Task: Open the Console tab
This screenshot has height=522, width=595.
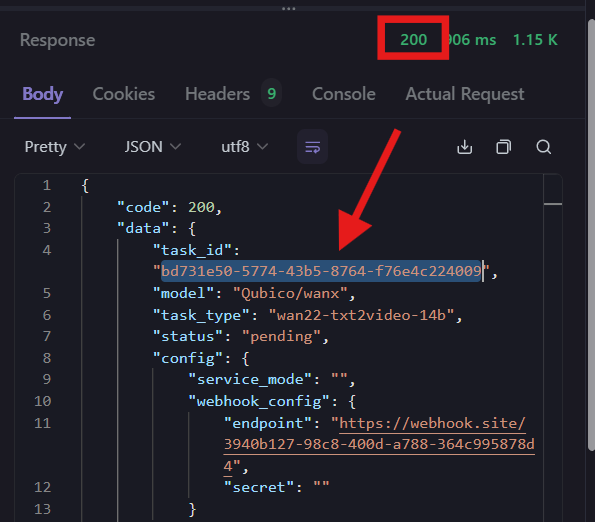Action: pos(343,94)
